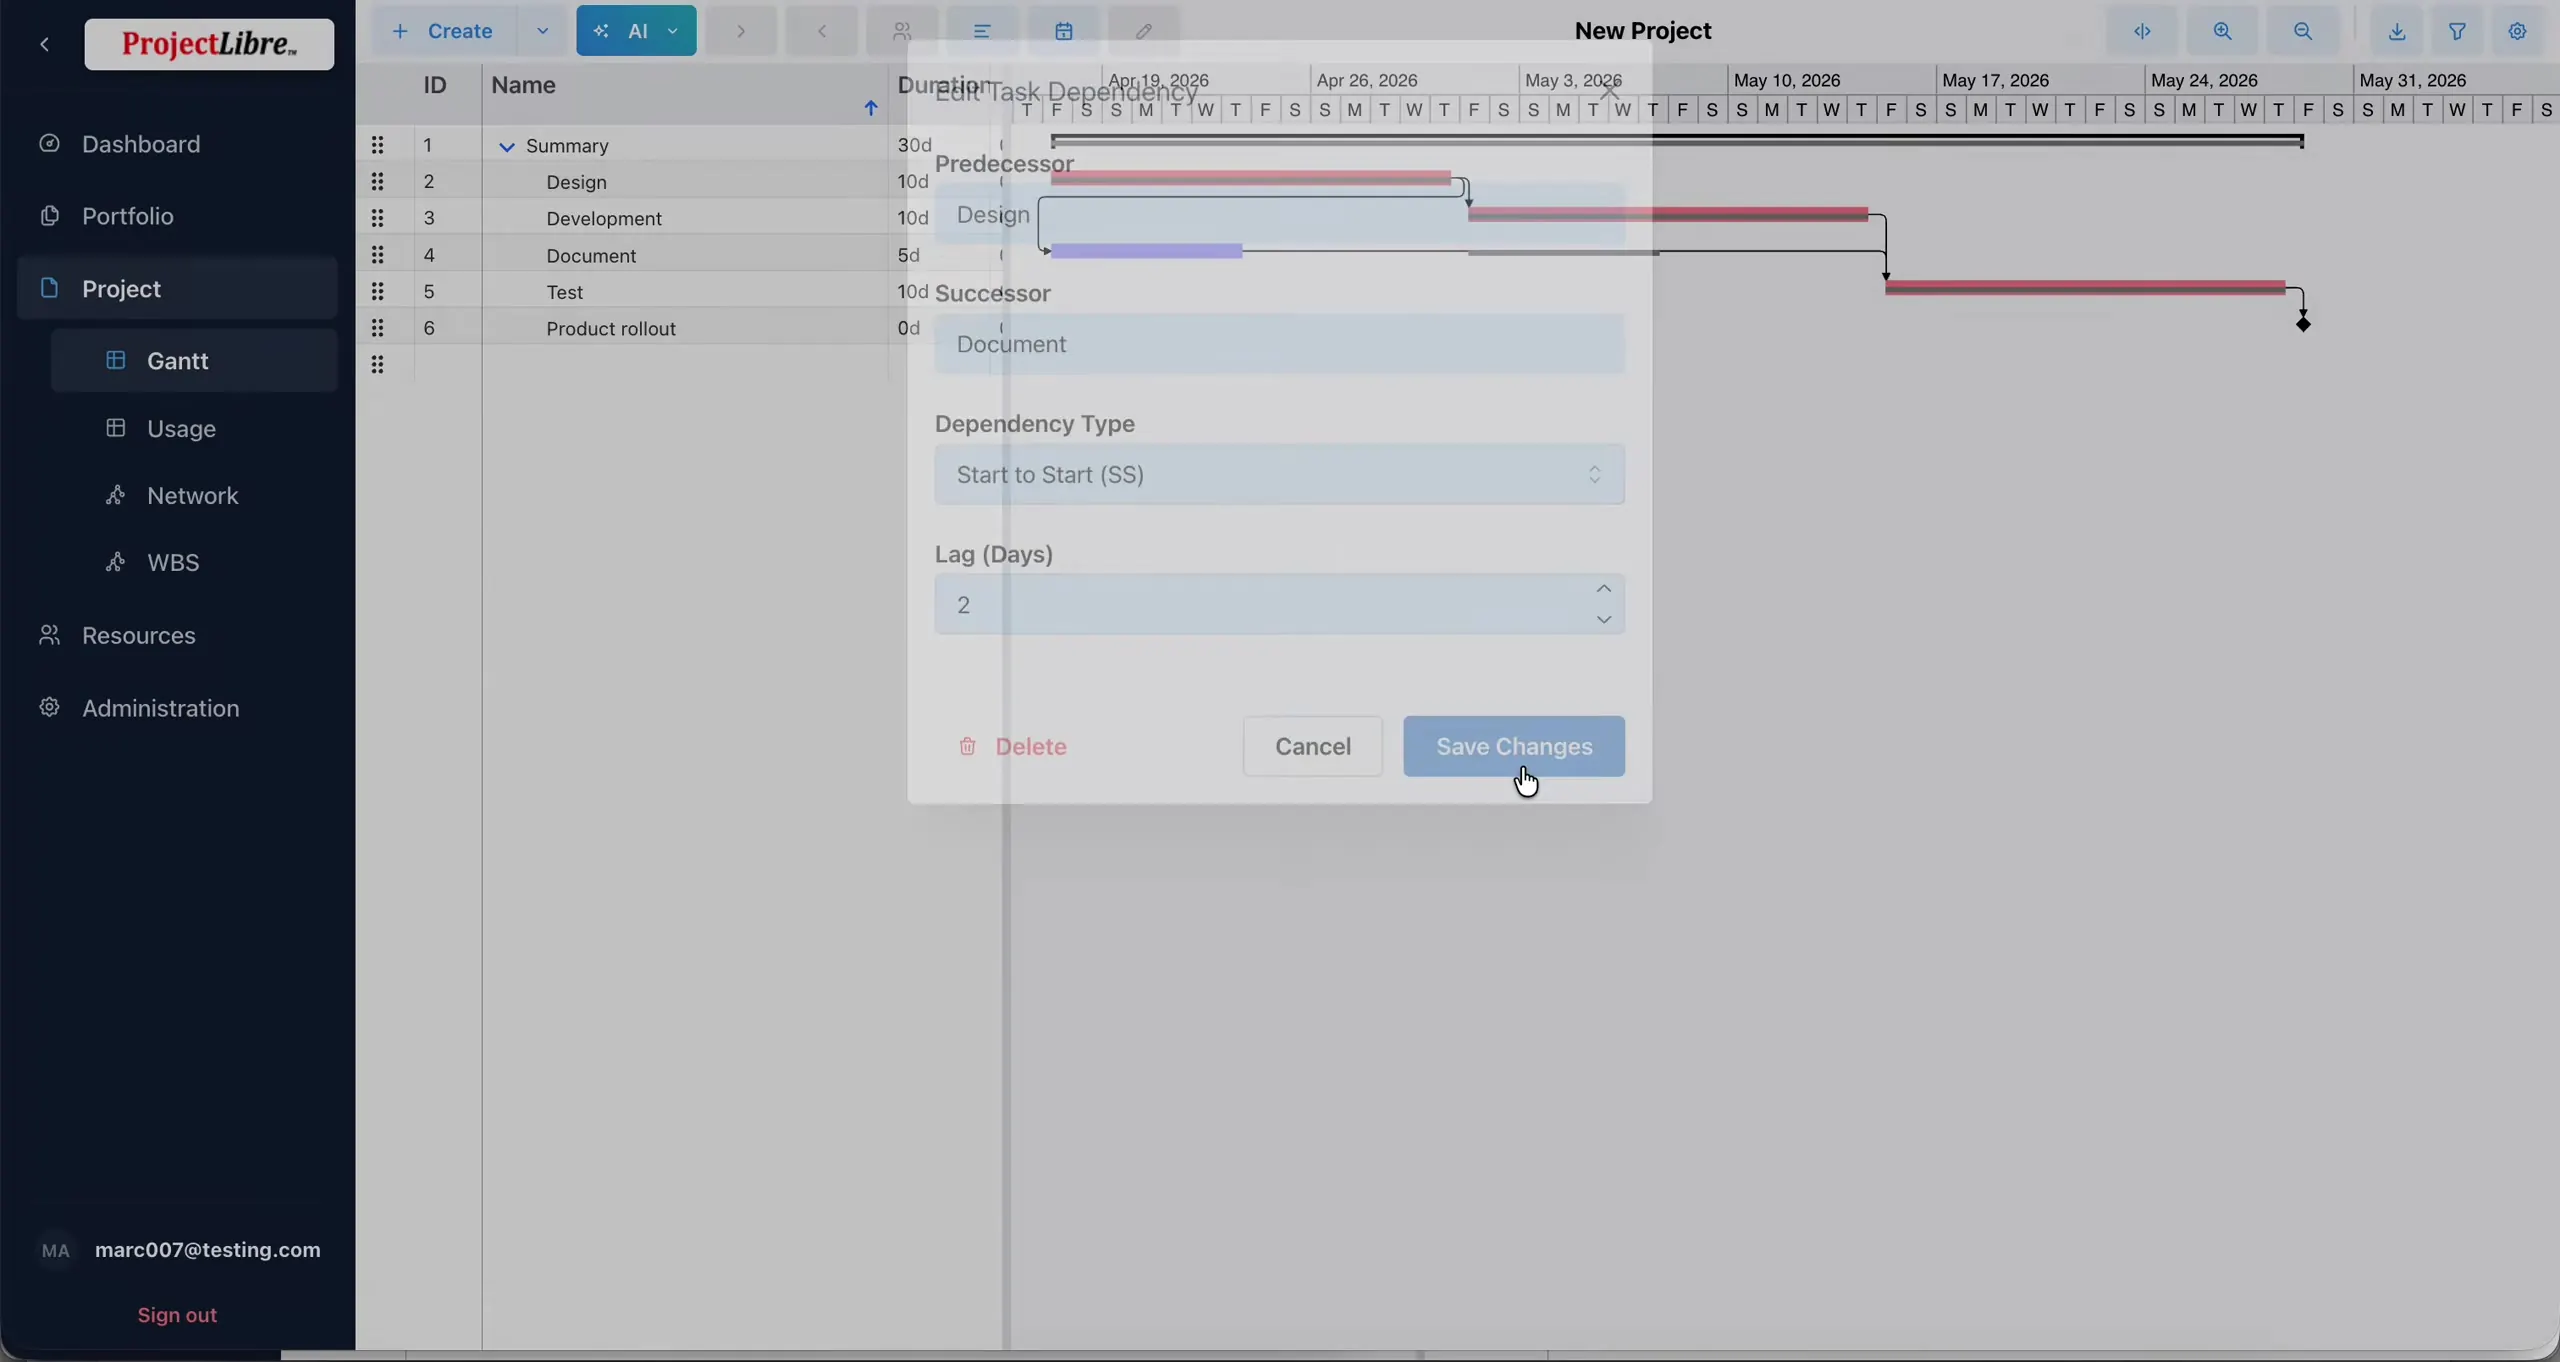Select the Product rollout task row
Screen dimensions: 2560x1362
pyautogui.click(x=611, y=328)
